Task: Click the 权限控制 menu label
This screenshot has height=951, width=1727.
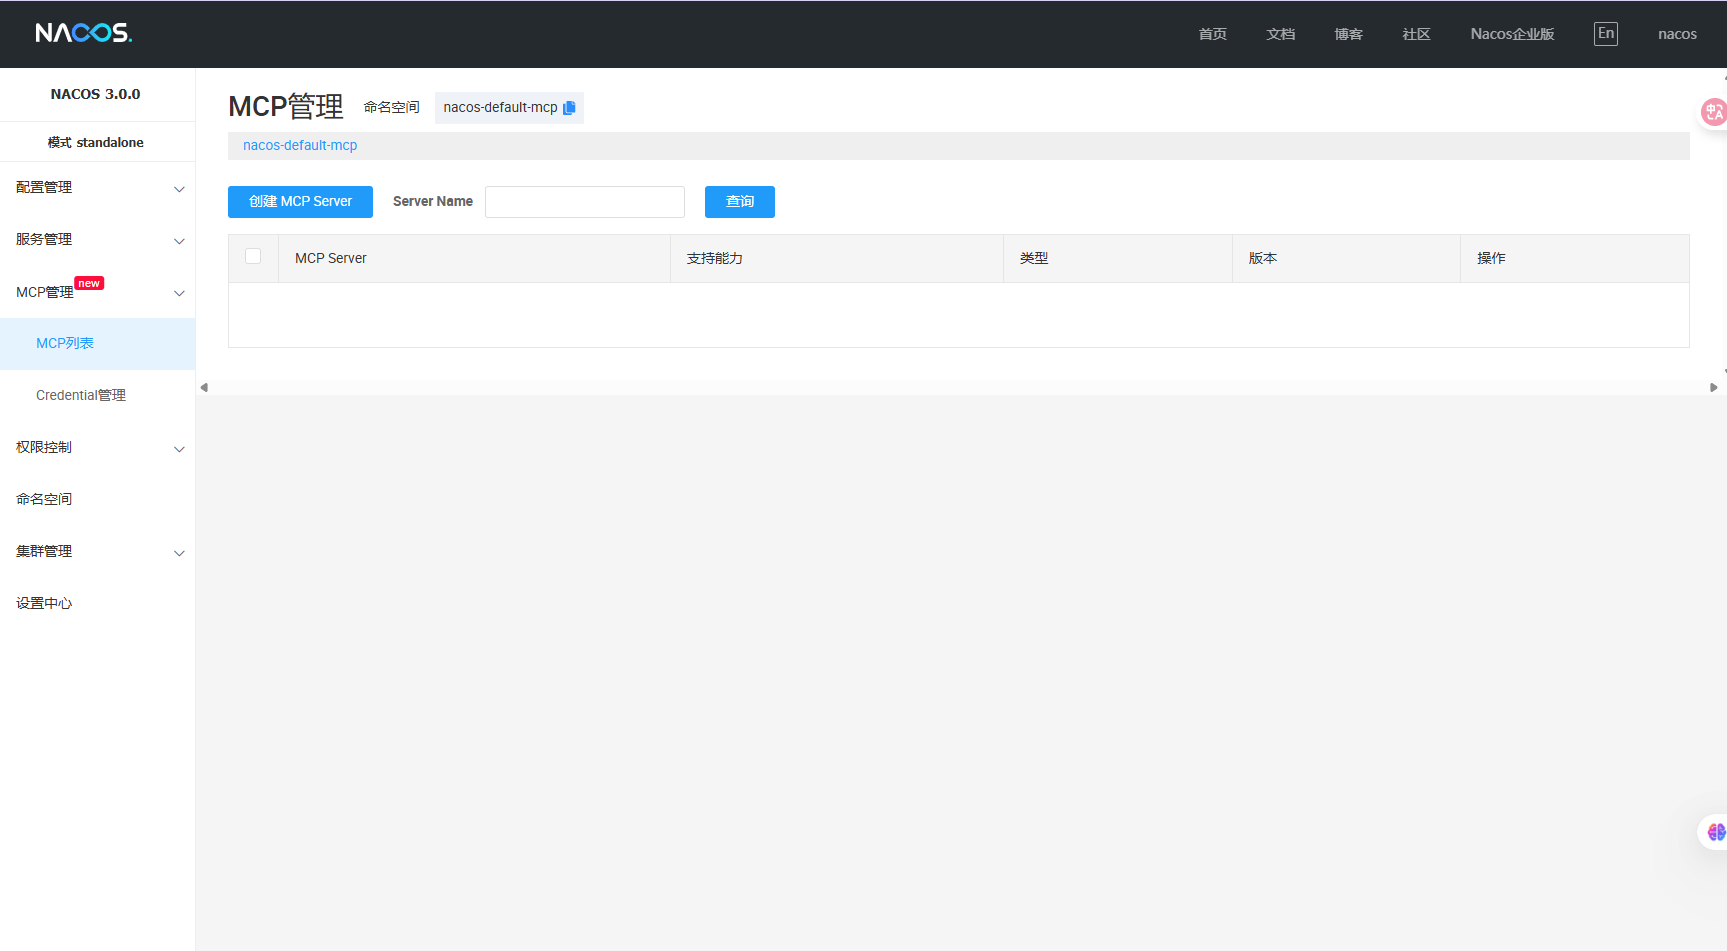Action: [44, 448]
